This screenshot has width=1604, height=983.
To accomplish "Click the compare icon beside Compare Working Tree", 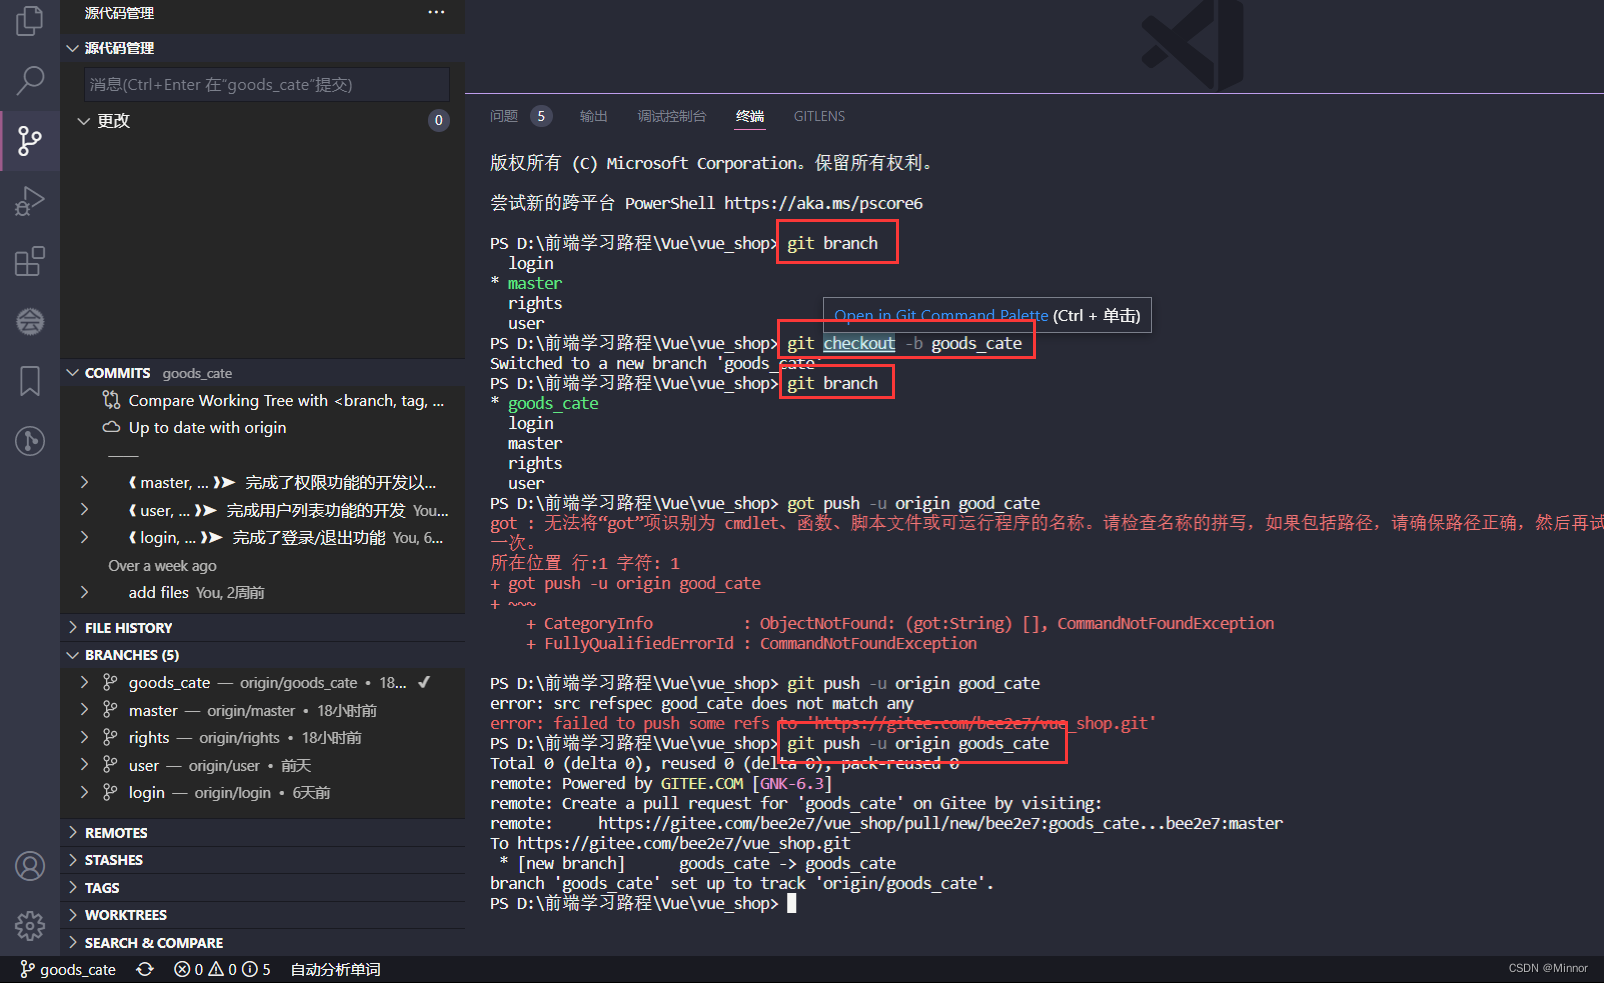I will coord(111,400).
